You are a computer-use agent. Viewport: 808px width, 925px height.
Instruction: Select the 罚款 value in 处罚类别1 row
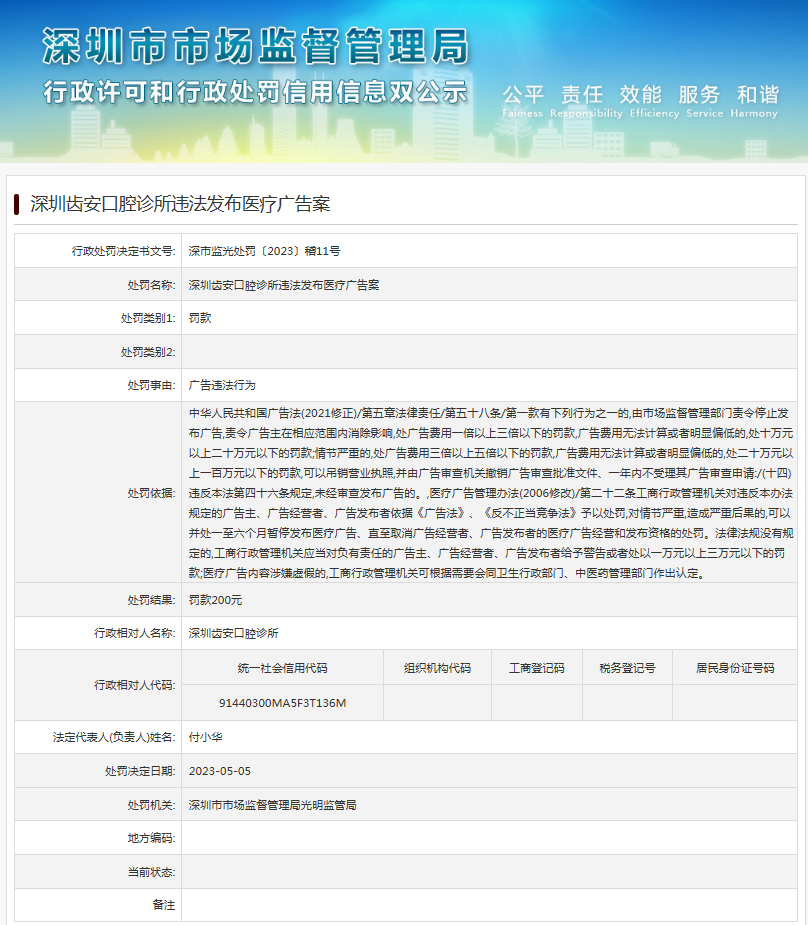(200, 319)
